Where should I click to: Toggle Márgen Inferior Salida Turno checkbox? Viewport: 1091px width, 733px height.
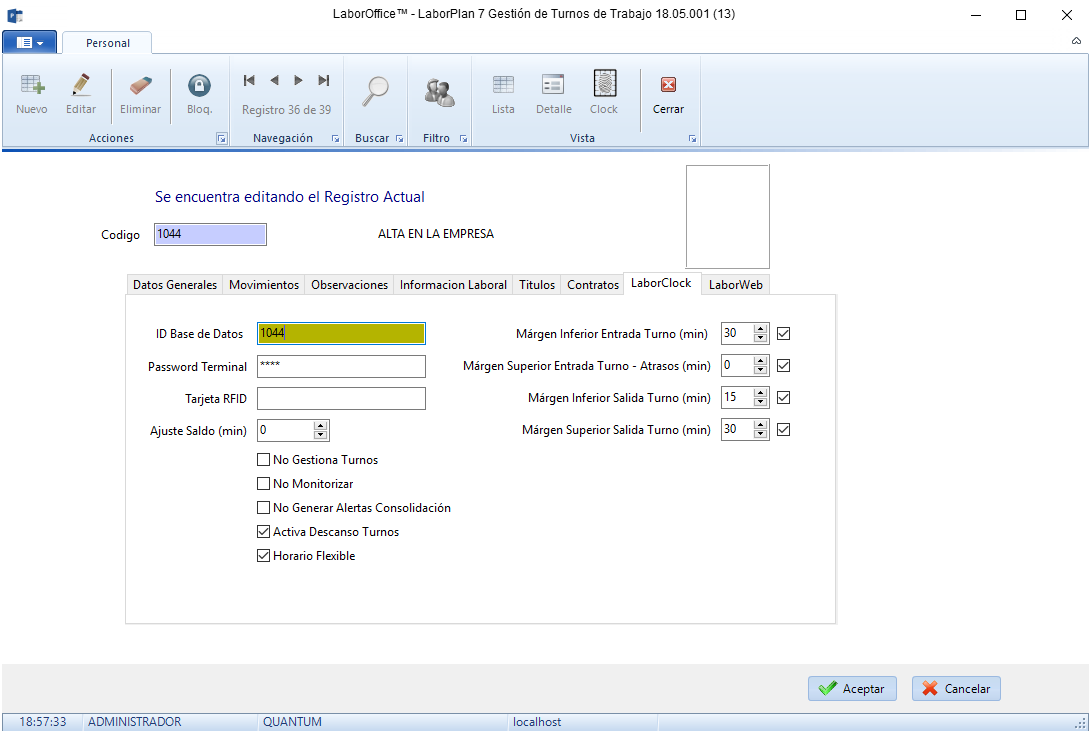[x=783, y=397]
